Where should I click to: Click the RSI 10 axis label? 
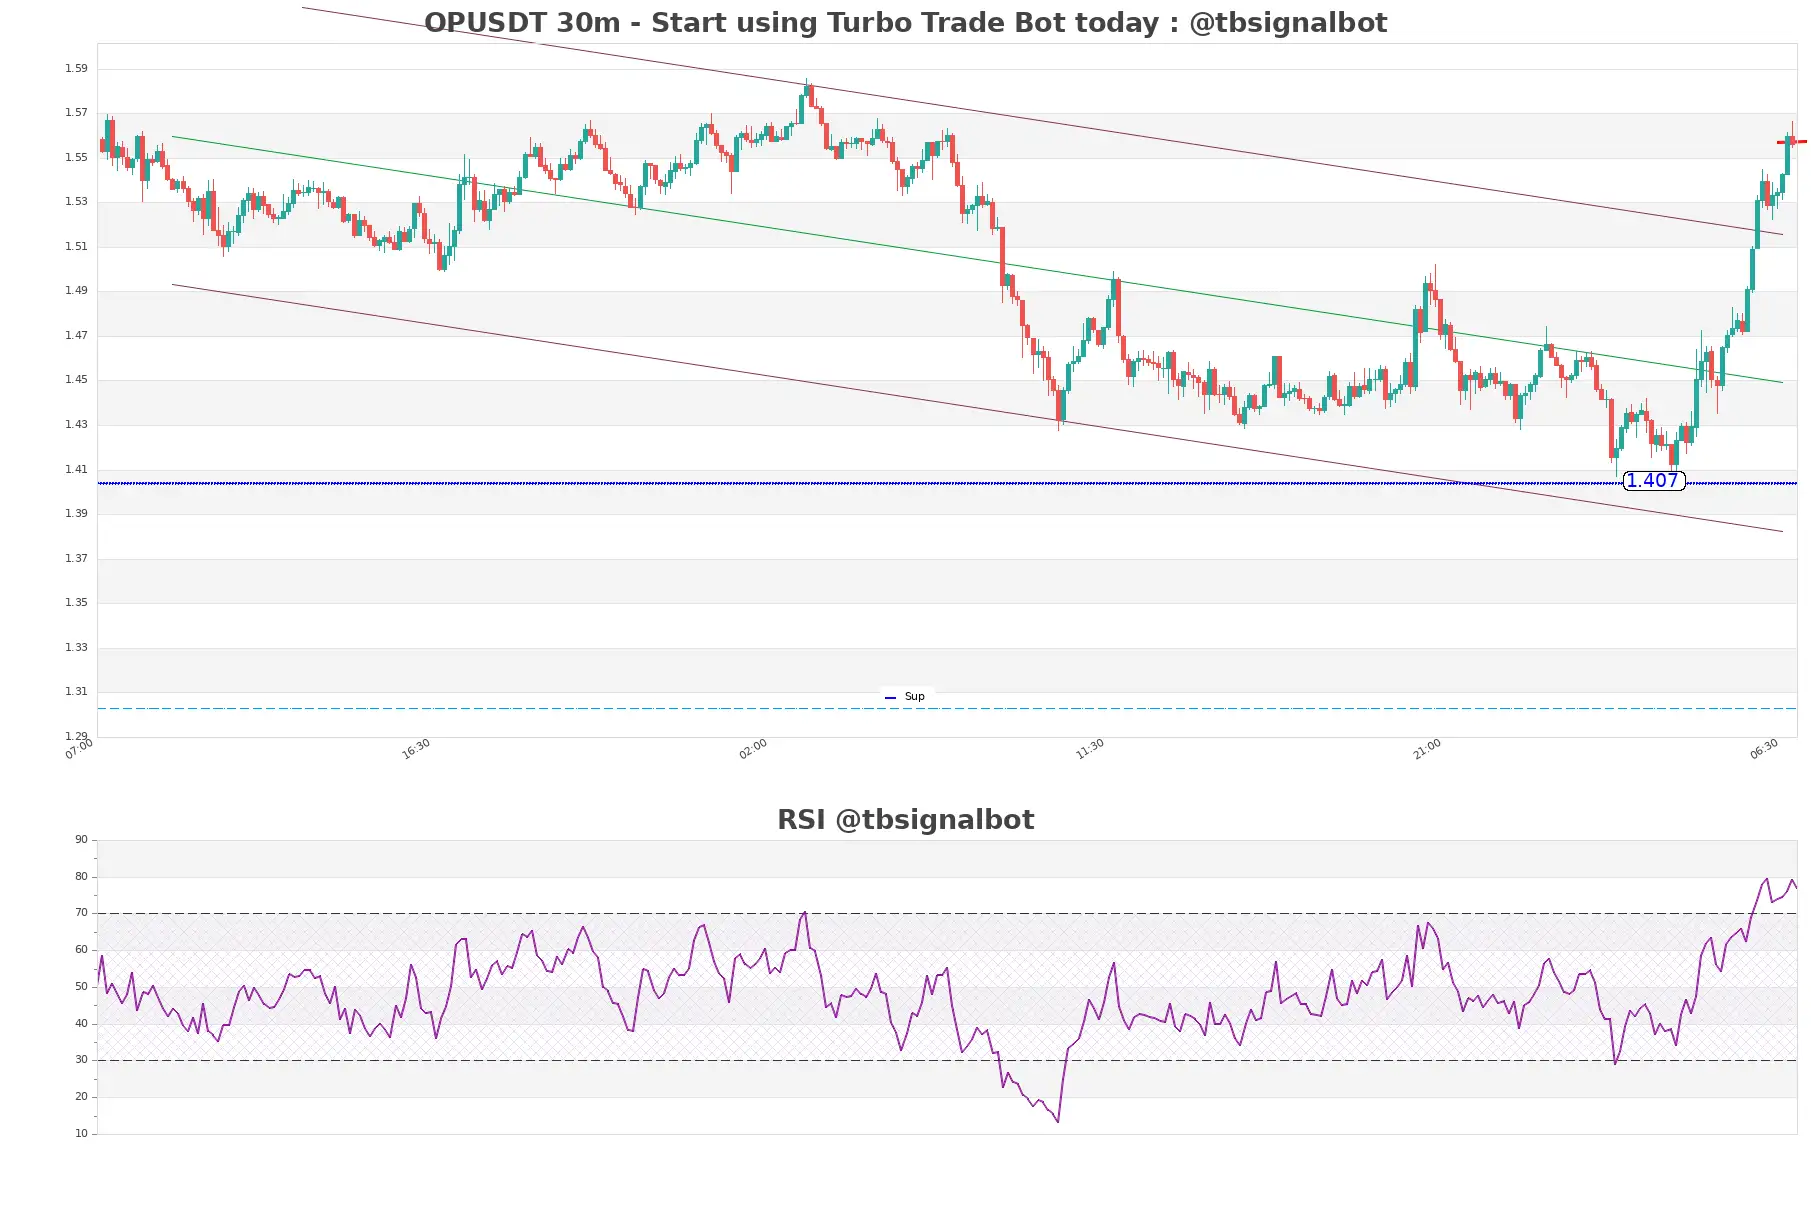coord(82,1134)
